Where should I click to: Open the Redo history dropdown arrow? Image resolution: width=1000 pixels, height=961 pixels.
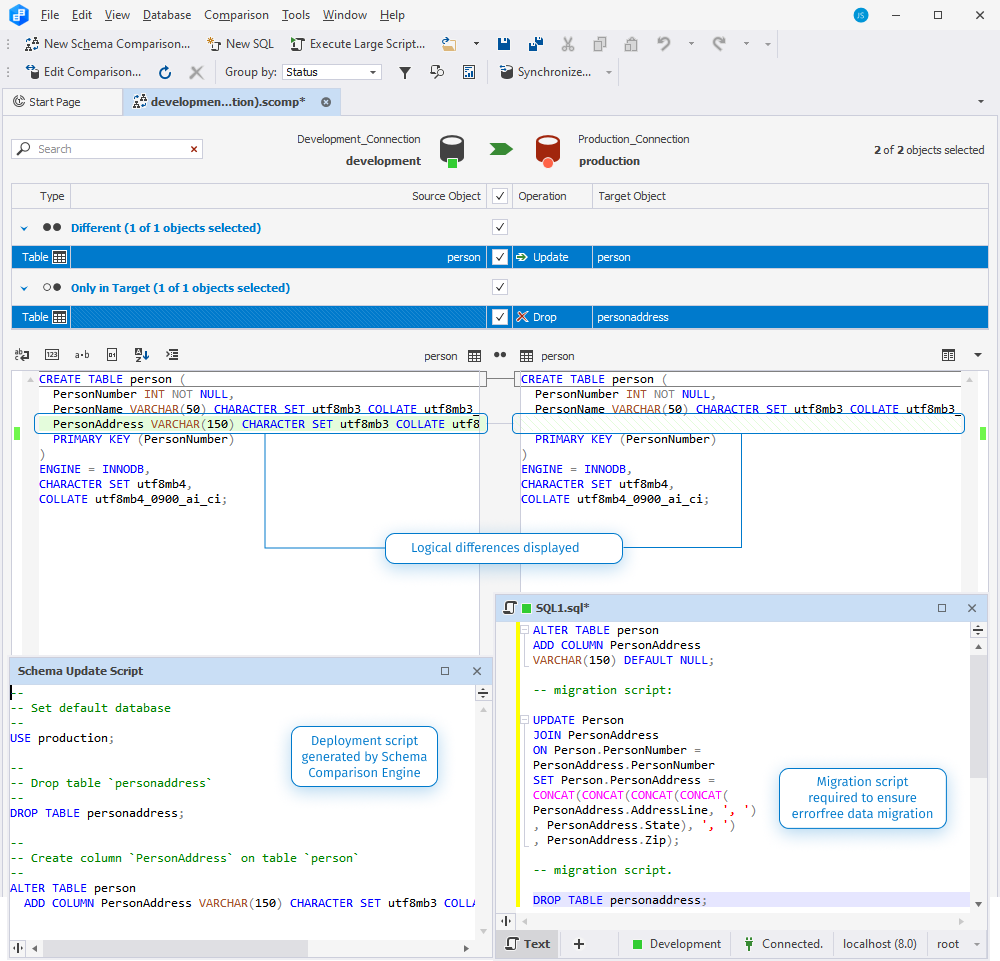point(746,44)
